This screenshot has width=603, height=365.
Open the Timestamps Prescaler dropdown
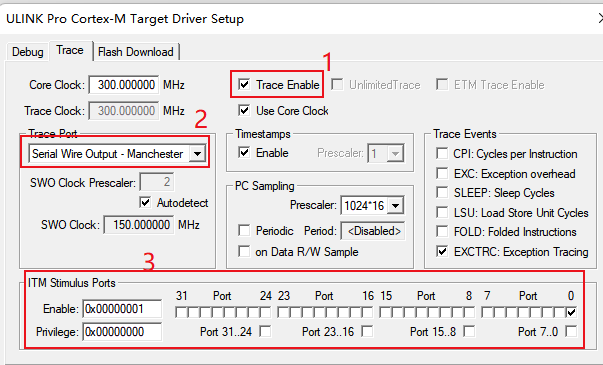pos(395,154)
